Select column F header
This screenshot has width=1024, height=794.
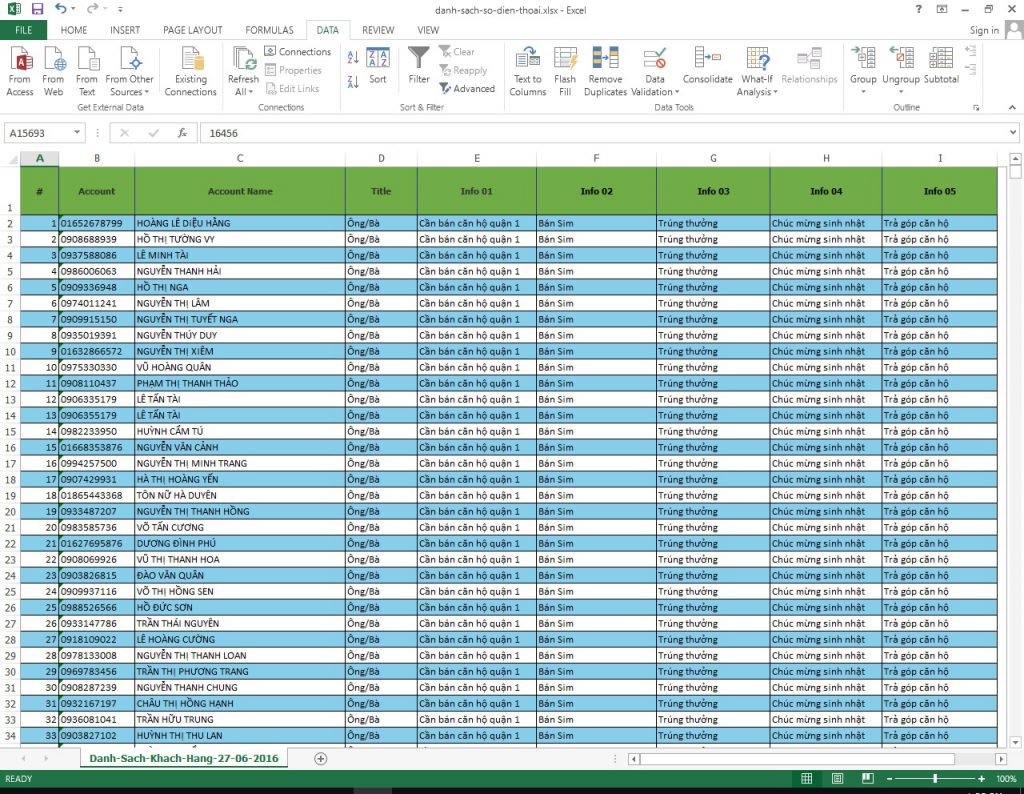(x=596, y=158)
